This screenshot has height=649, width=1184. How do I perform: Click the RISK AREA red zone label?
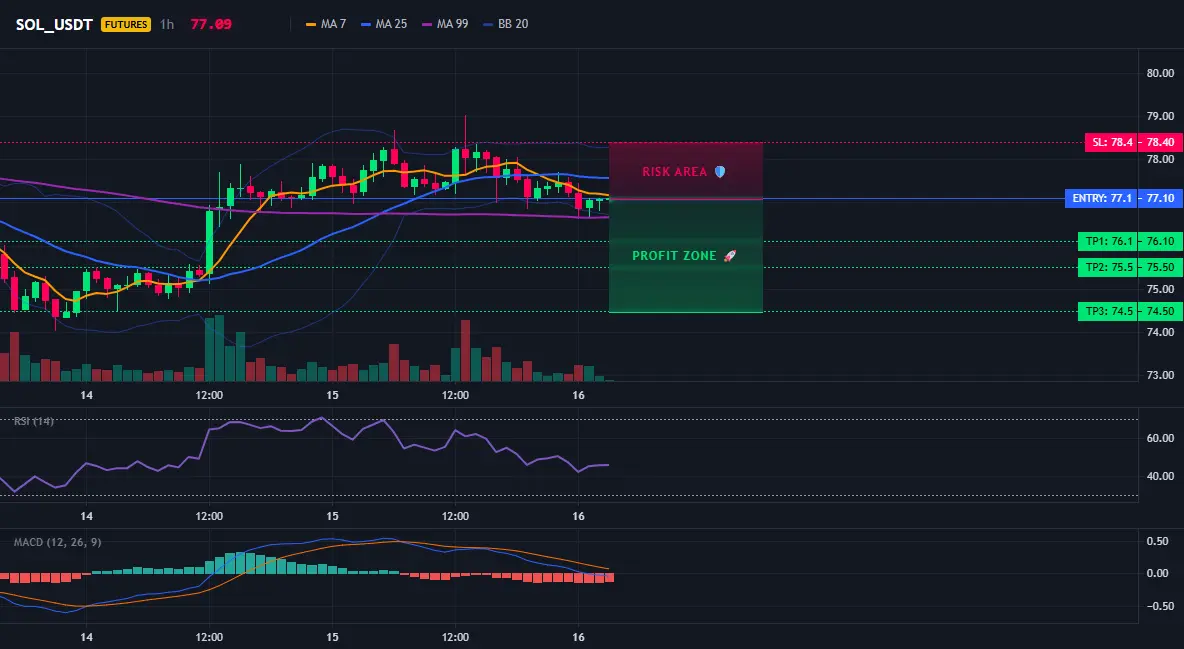click(x=674, y=172)
